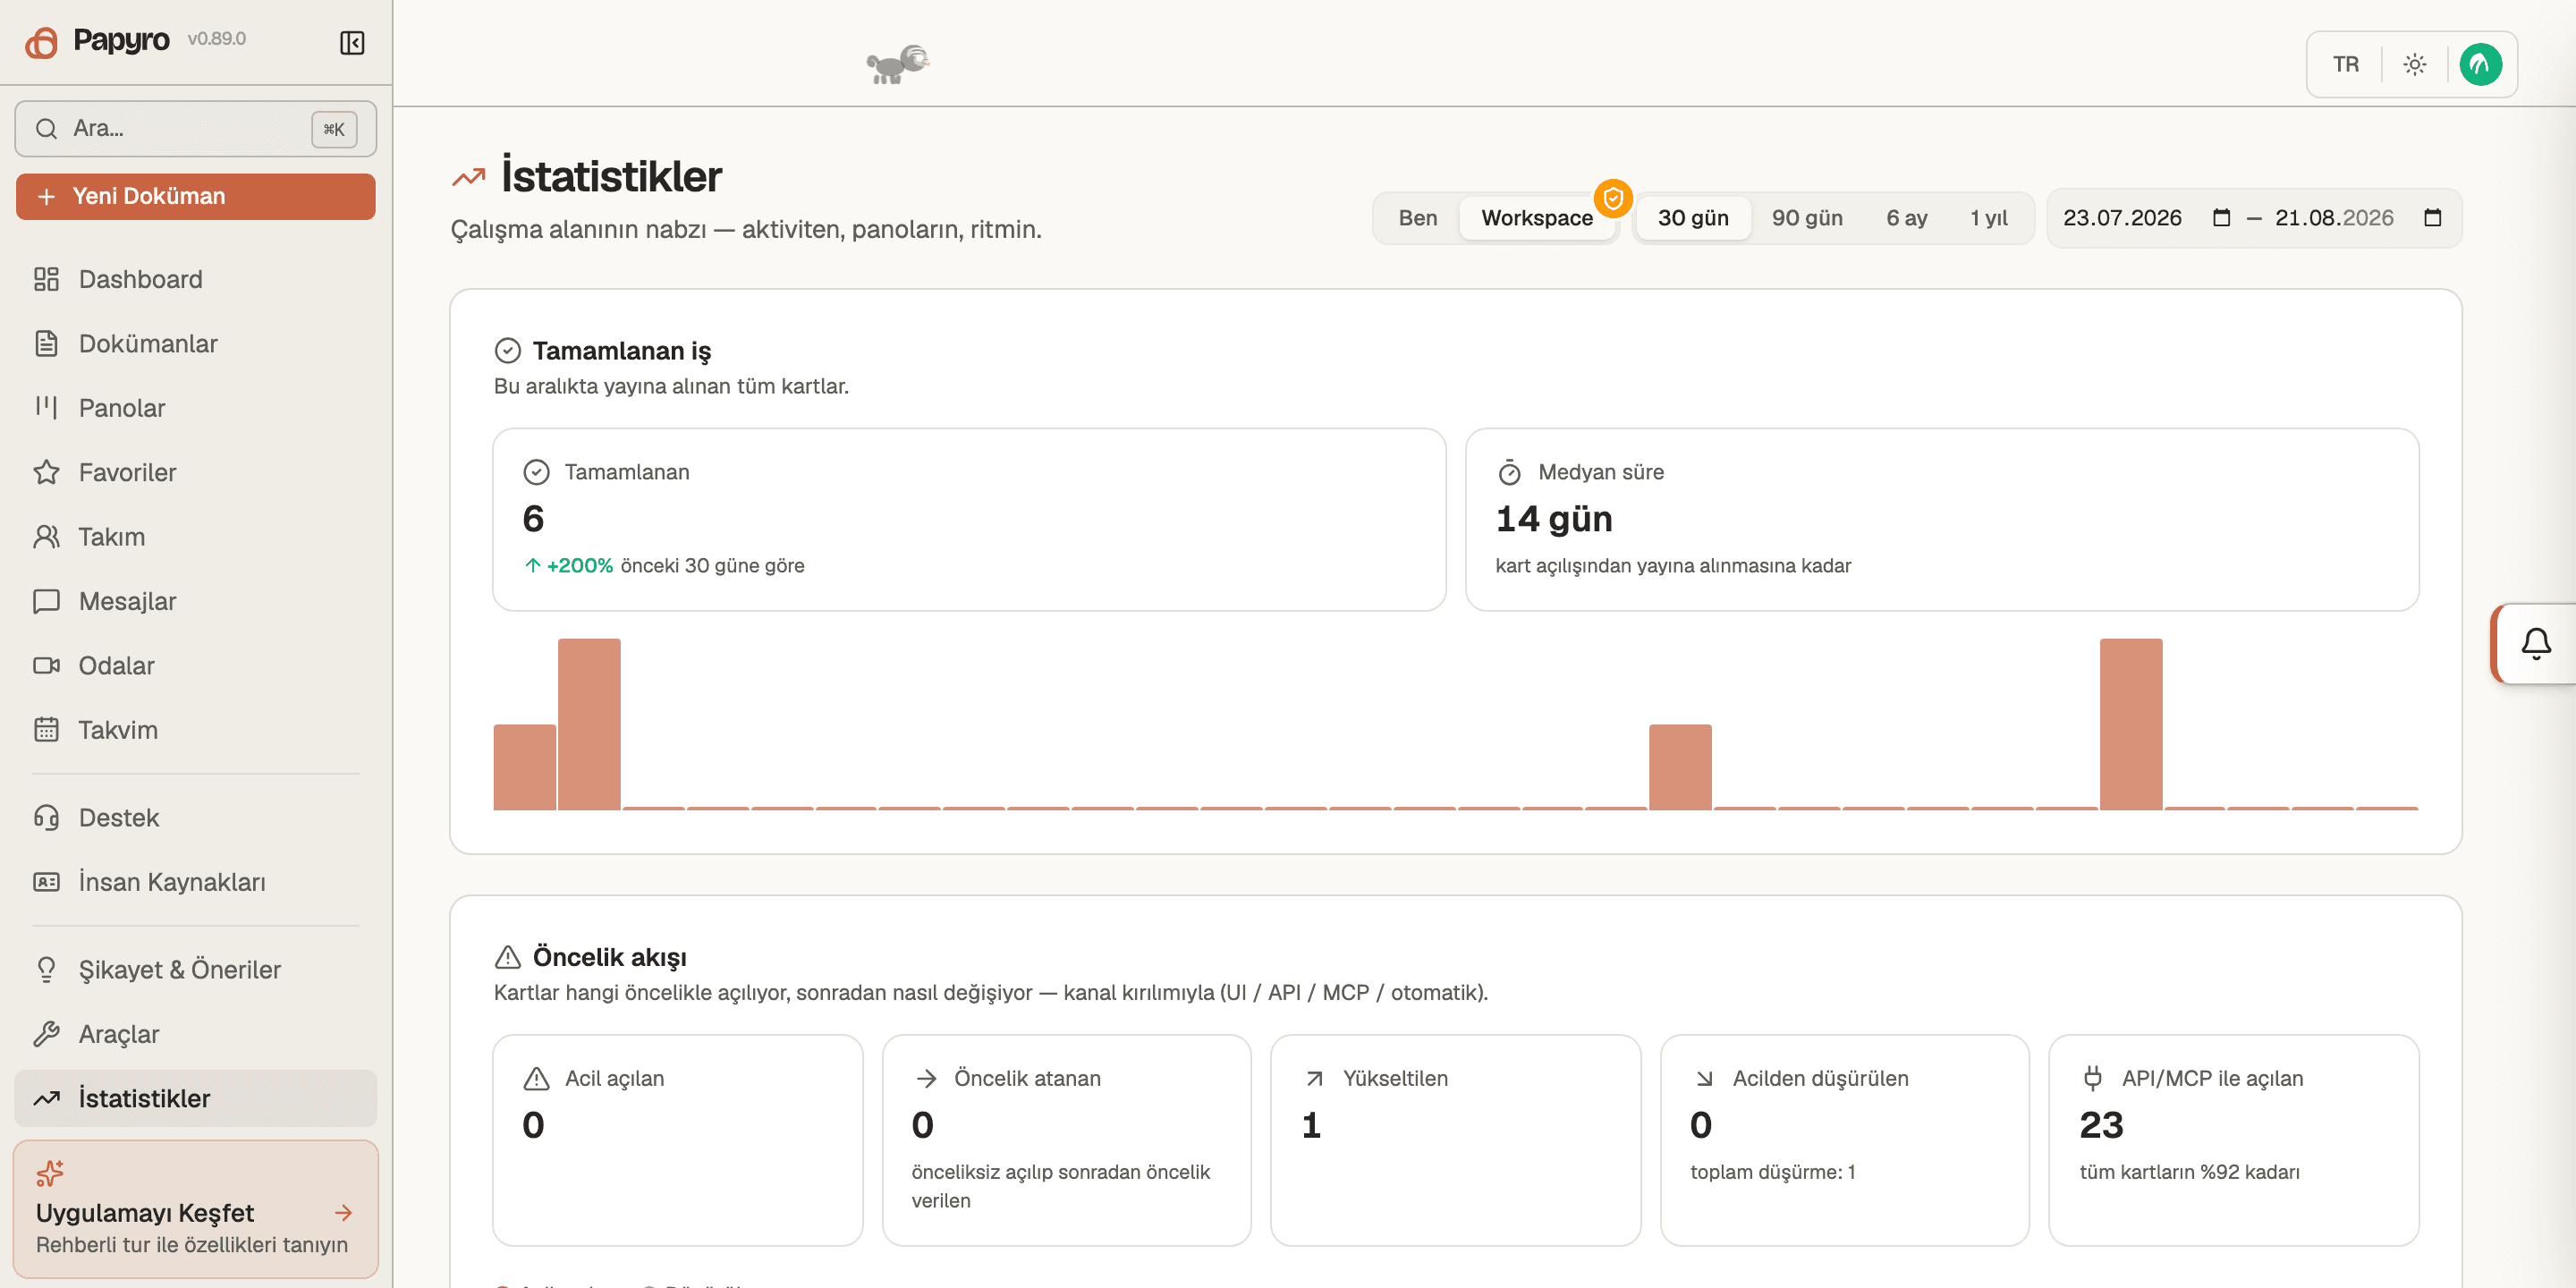Click the İstatistikler page heading
The width and height of the screenshot is (2576, 1288).
[x=611, y=176]
